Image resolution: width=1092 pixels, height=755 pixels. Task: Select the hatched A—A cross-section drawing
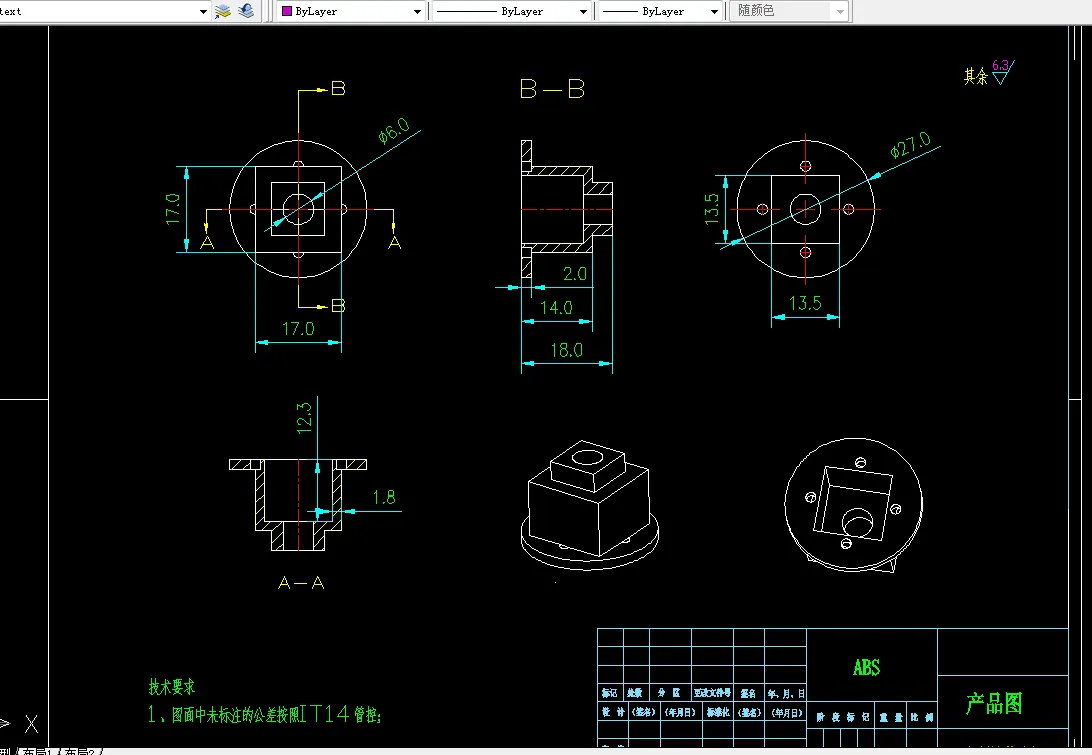click(x=298, y=504)
